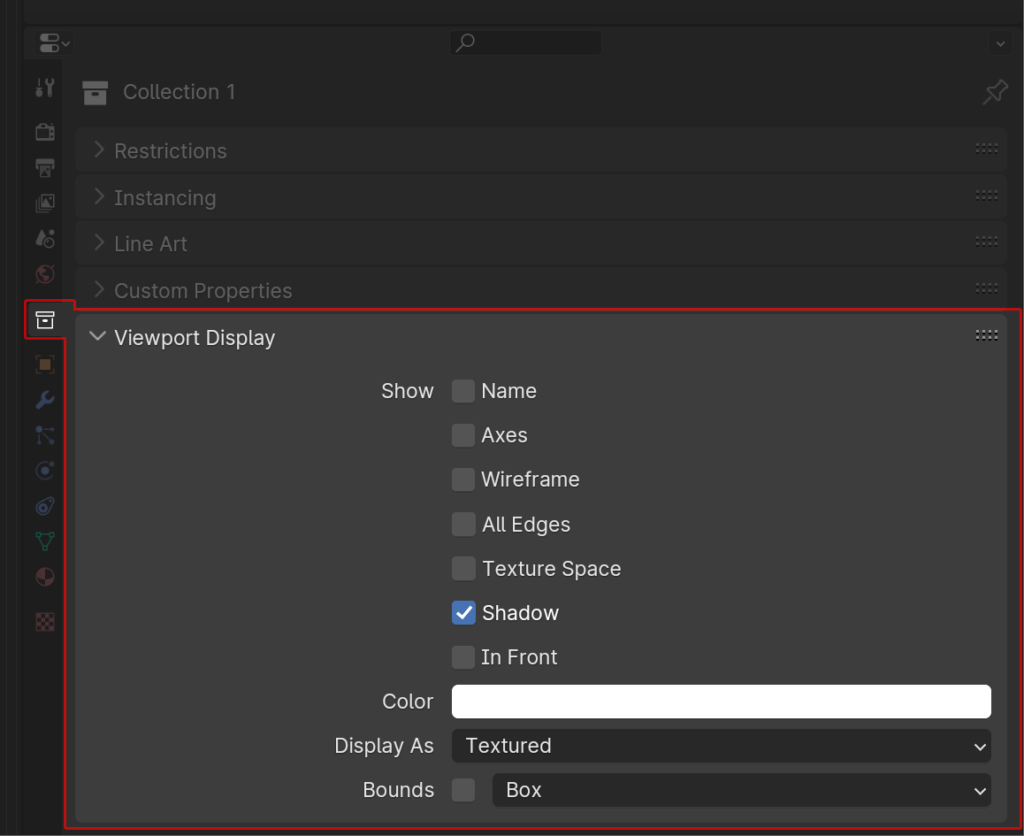Open the Output properties tab
This screenshot has height=836, width=1024.
coord(44,168)
